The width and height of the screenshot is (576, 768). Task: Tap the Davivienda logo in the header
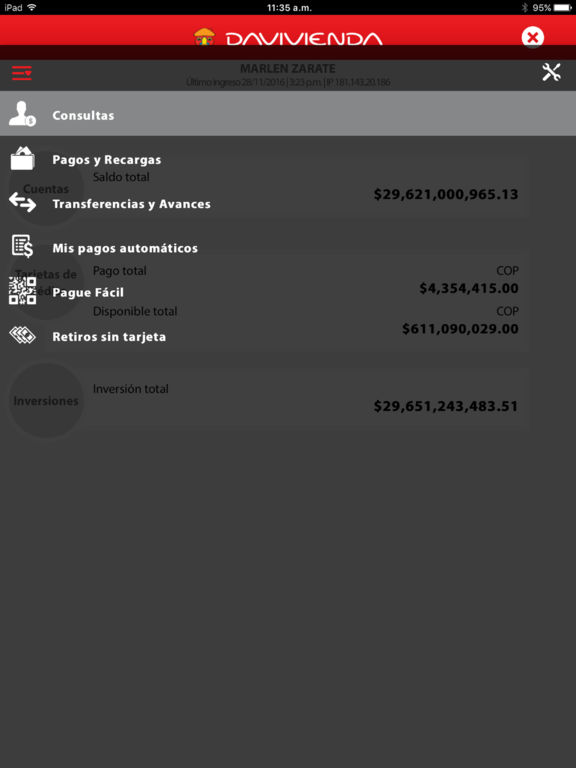coord(288,37)
